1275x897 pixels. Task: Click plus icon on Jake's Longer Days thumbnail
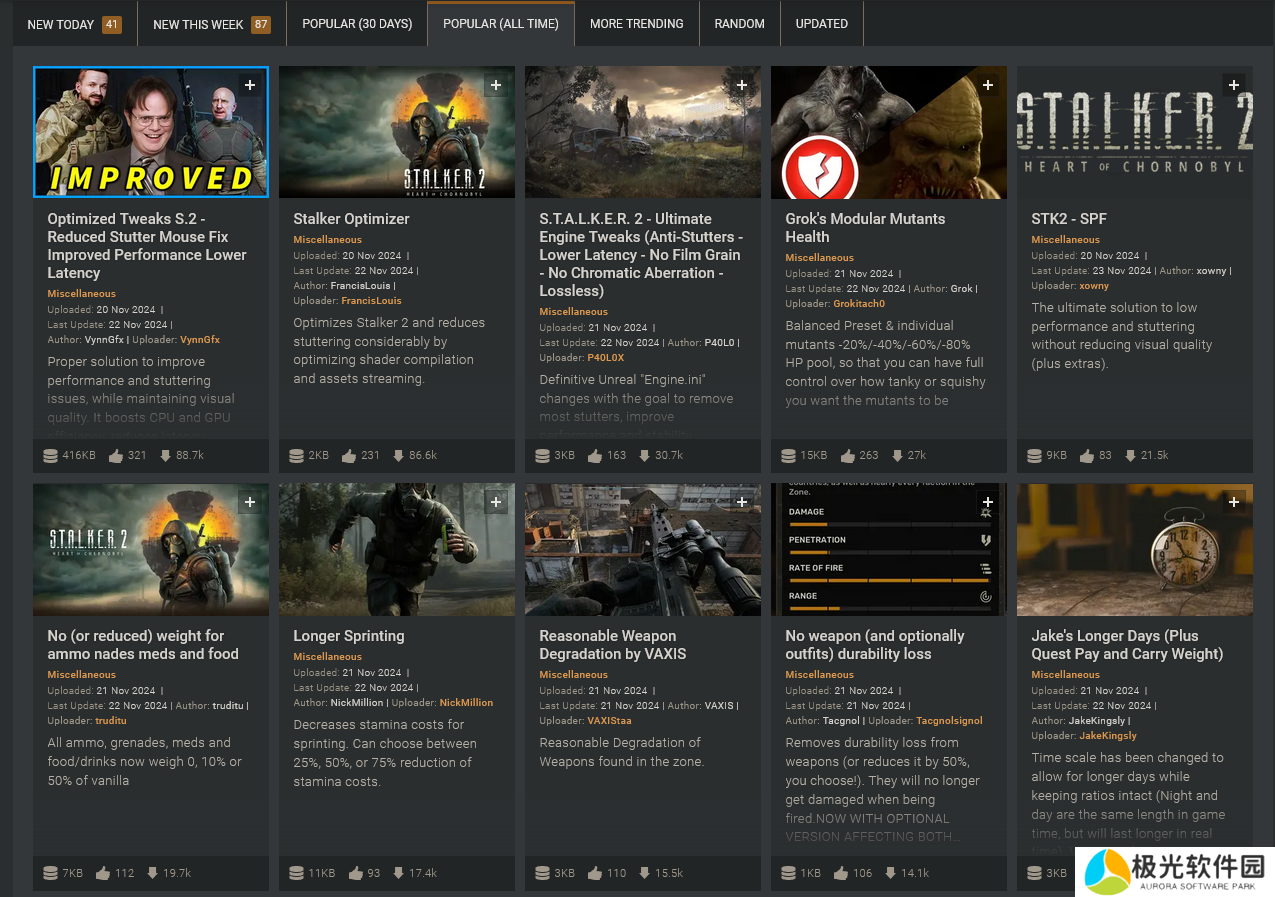(x=1234, y=502)
